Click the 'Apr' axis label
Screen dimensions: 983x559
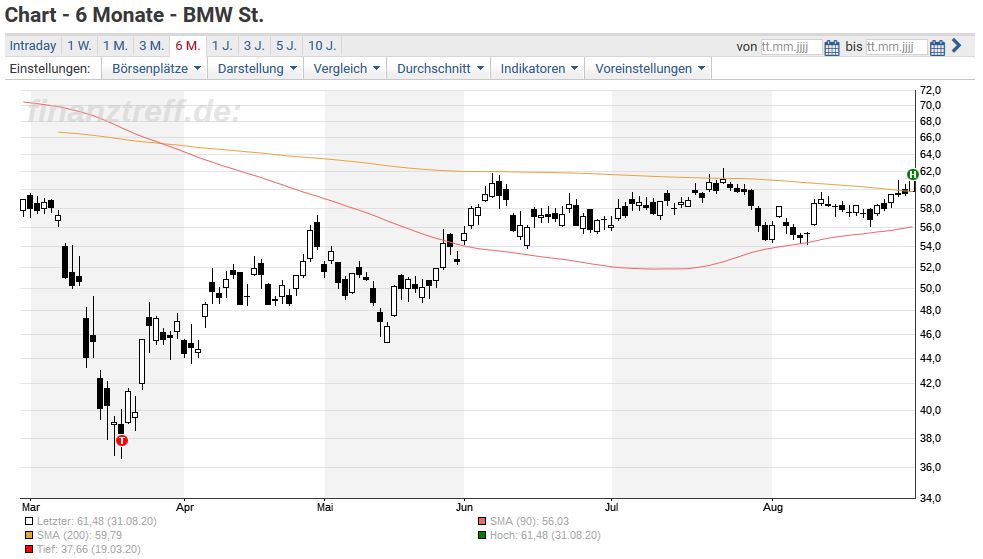coord(185,507)
